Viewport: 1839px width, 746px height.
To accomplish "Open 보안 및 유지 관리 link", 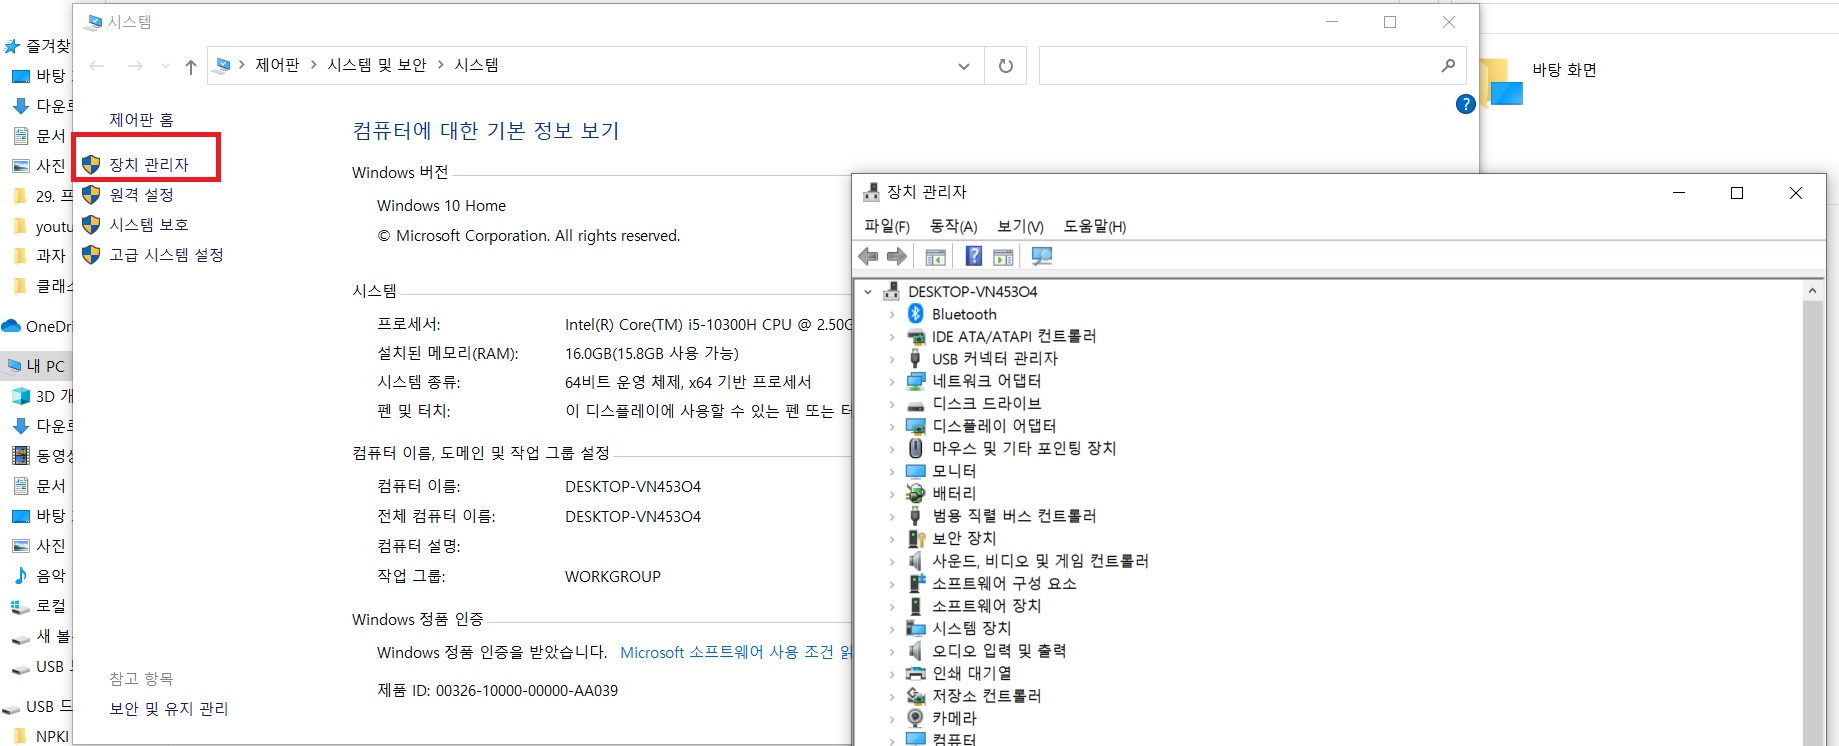I will 169,709.
